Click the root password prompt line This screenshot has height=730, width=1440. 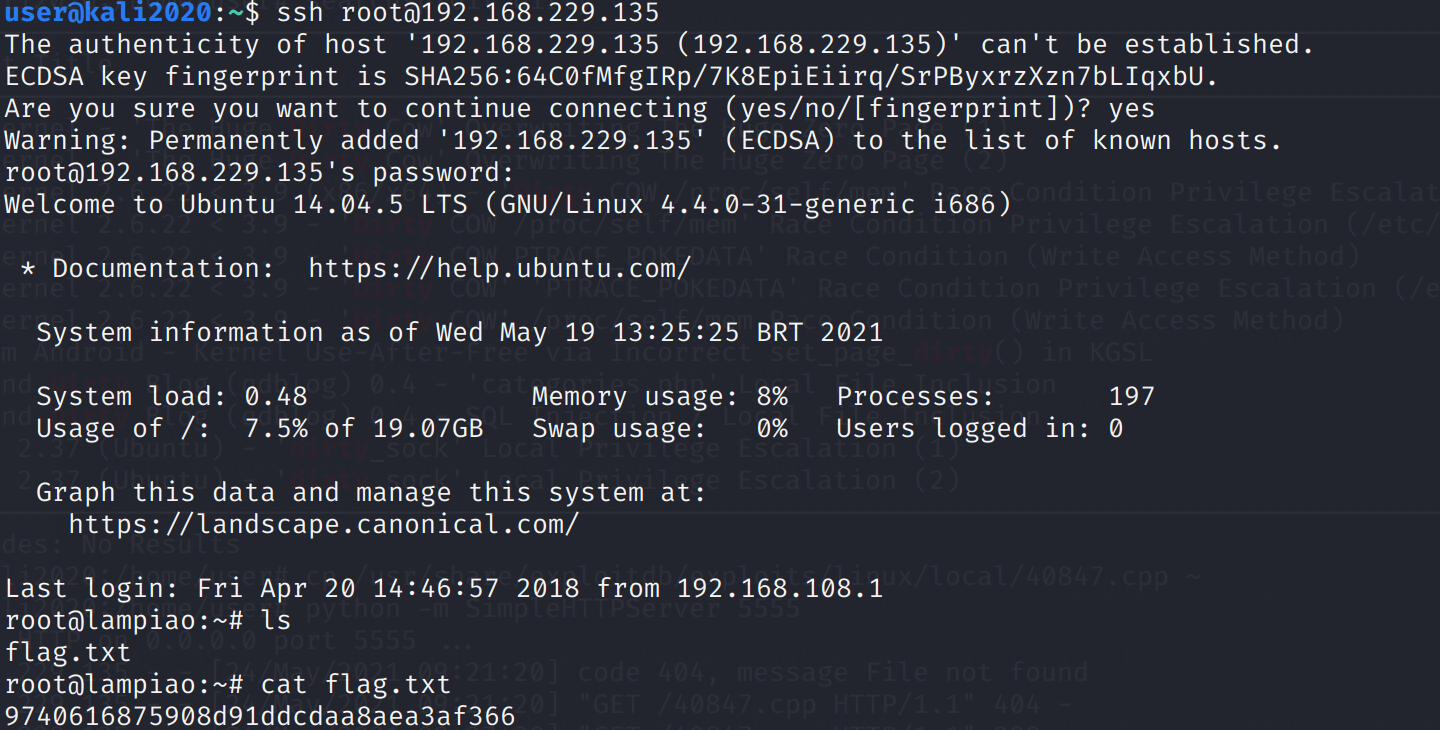(259, 172)
